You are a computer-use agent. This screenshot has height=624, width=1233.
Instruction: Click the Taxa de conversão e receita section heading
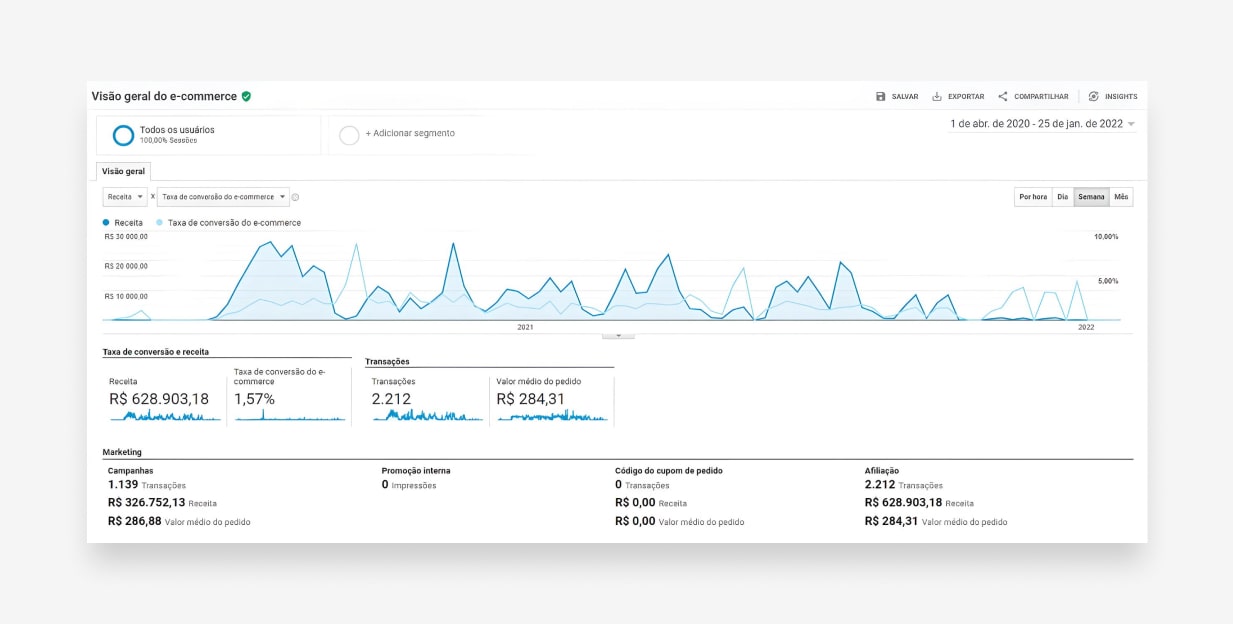pos(156,352)
